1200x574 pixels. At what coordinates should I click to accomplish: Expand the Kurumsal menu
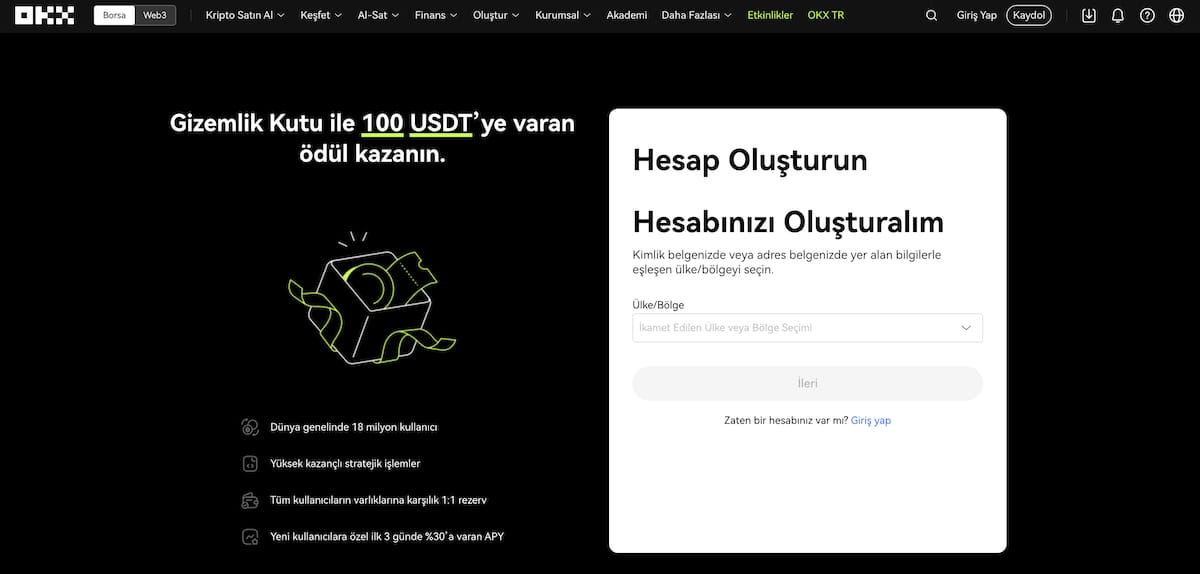pos(563,15)
